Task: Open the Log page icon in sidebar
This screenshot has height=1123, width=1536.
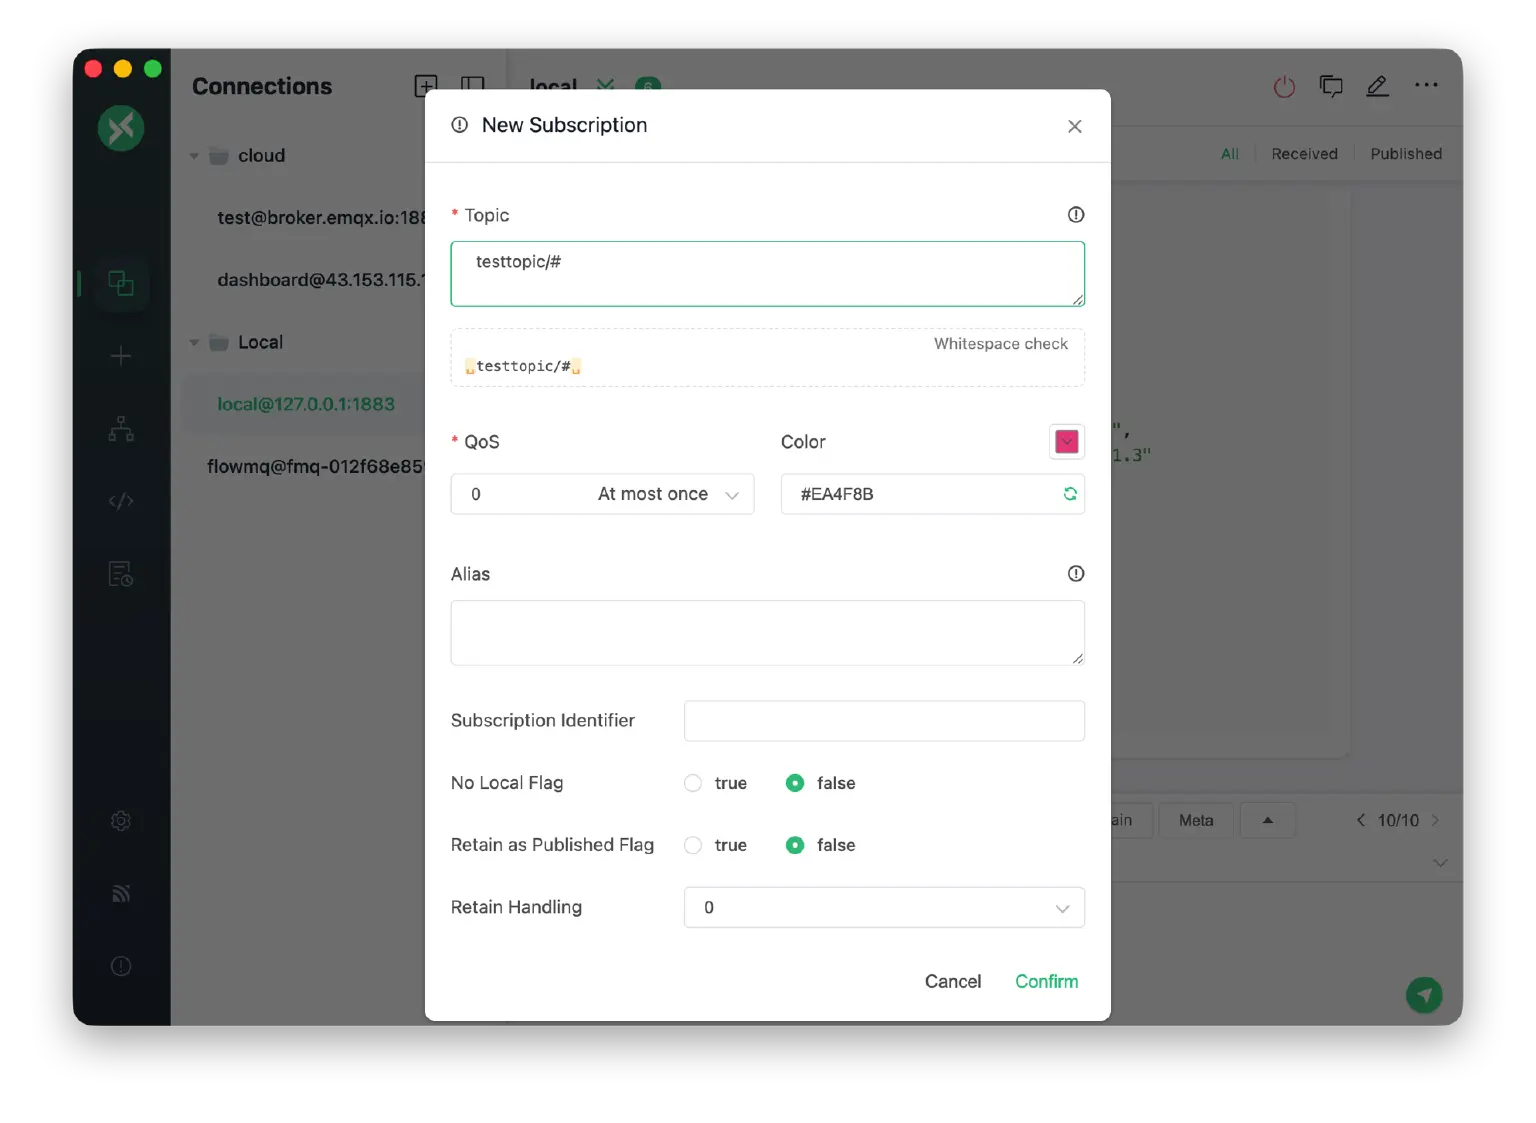Action: 121,574
